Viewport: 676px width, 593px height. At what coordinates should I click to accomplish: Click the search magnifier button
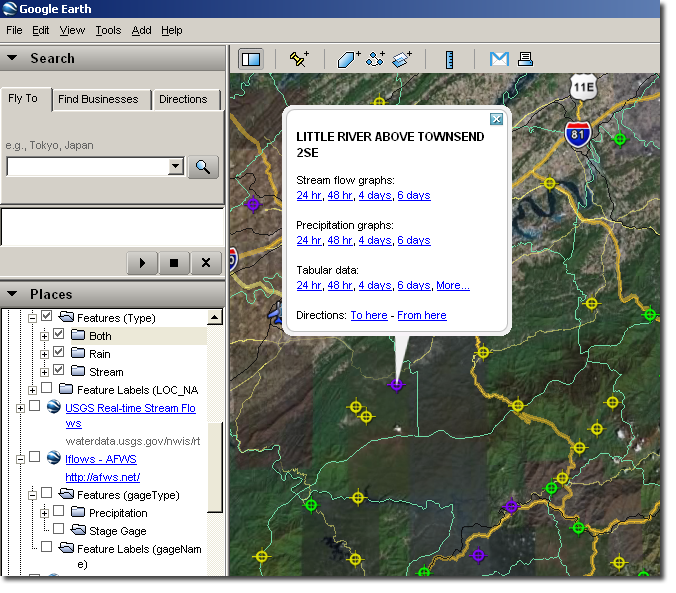pos(204,167)
